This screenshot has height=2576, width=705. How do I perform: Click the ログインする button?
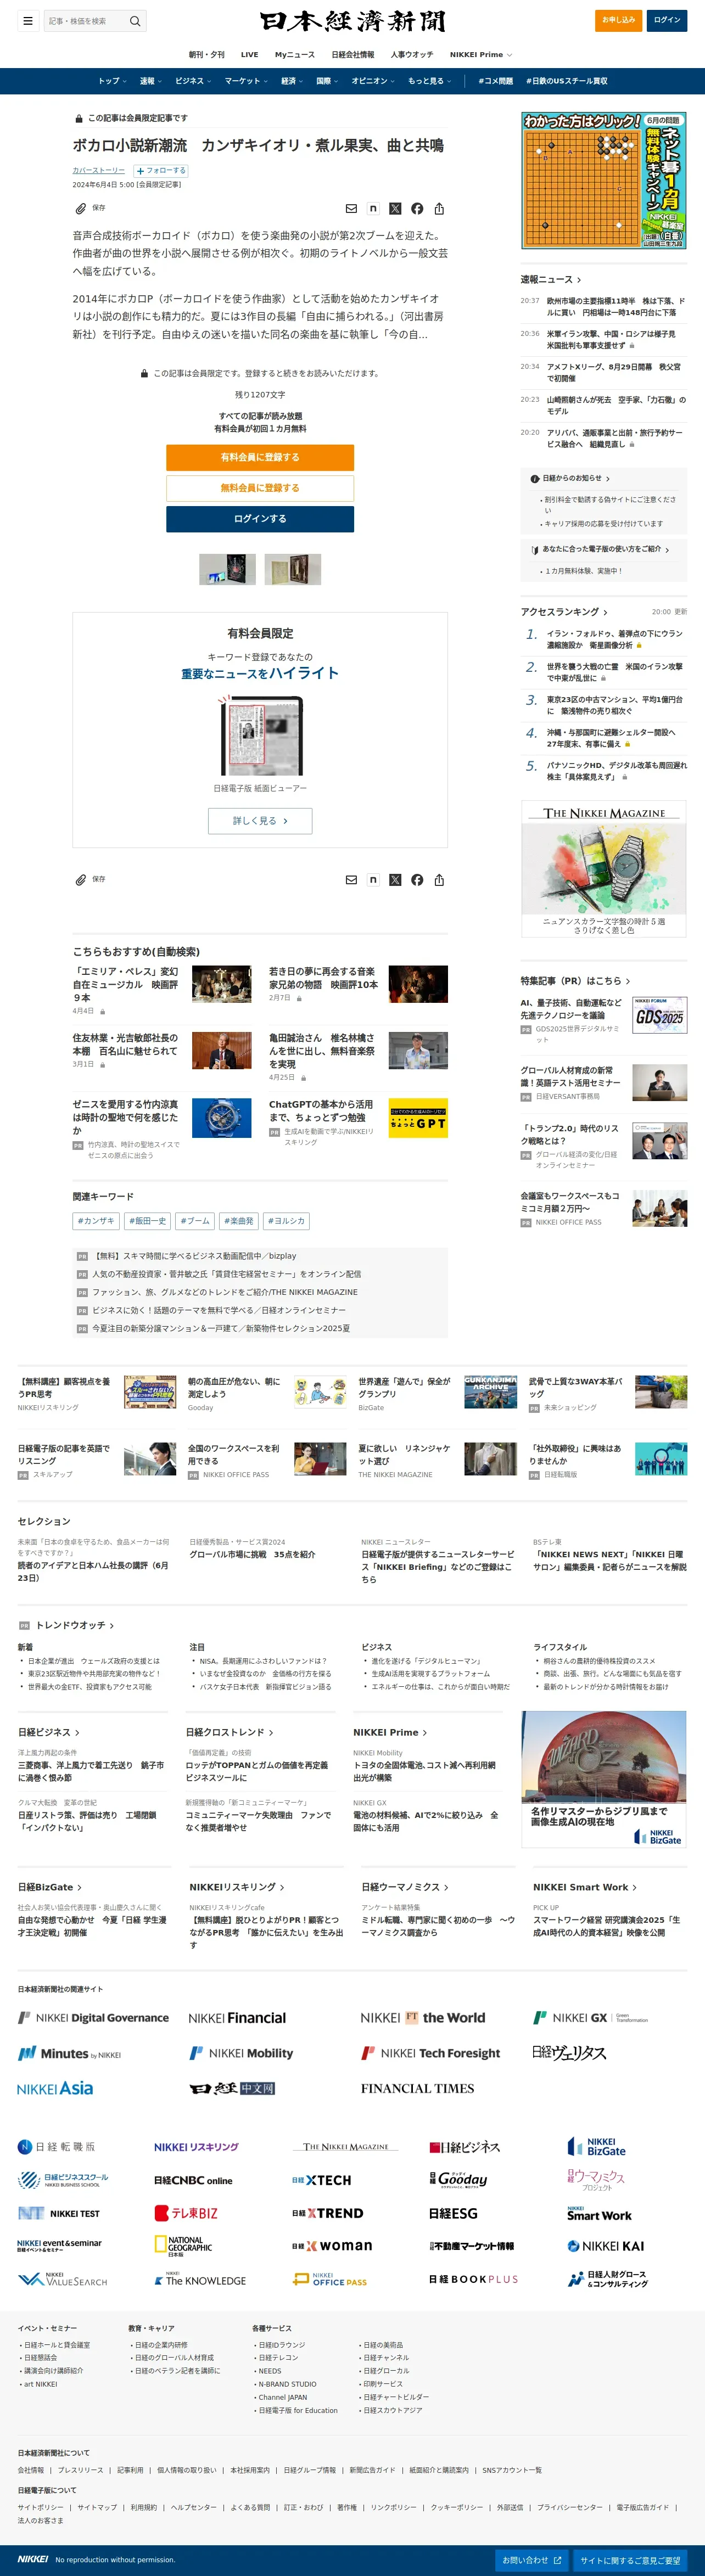[260, 519]
